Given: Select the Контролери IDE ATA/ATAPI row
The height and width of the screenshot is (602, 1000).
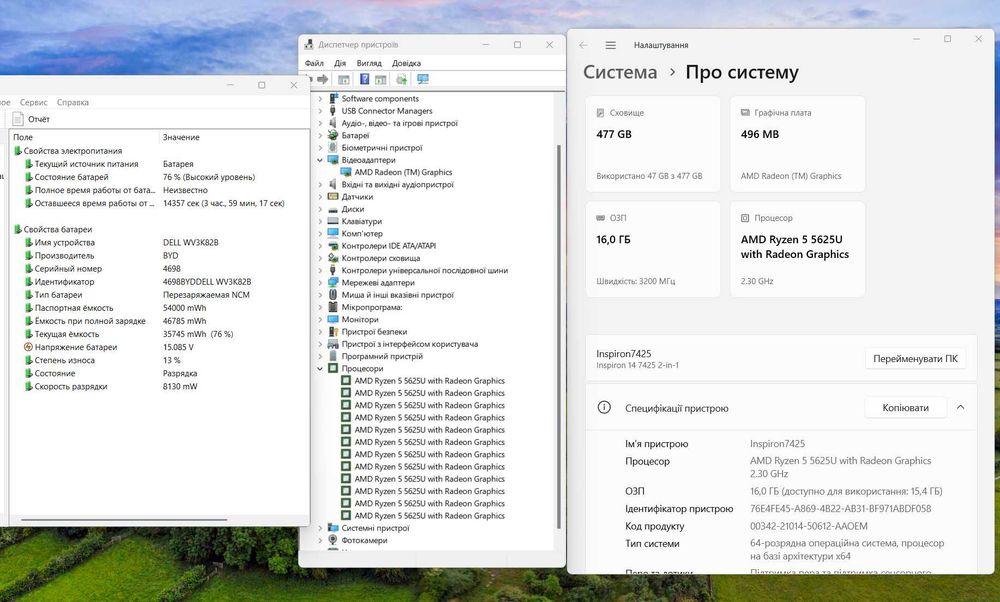Looking at the screenshot, I should pos(388,246).
